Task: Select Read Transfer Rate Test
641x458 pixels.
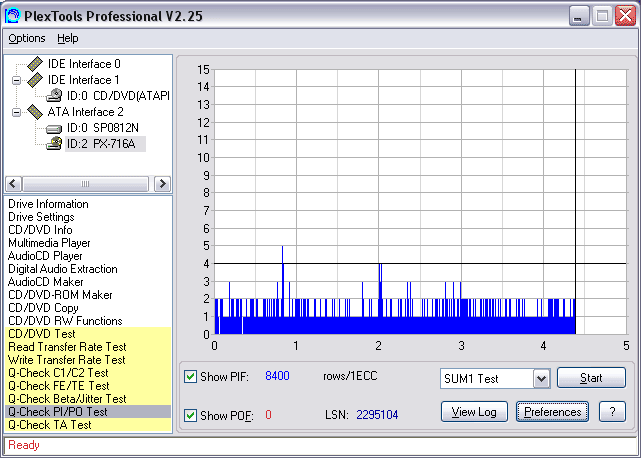Action: coord(88,347)
